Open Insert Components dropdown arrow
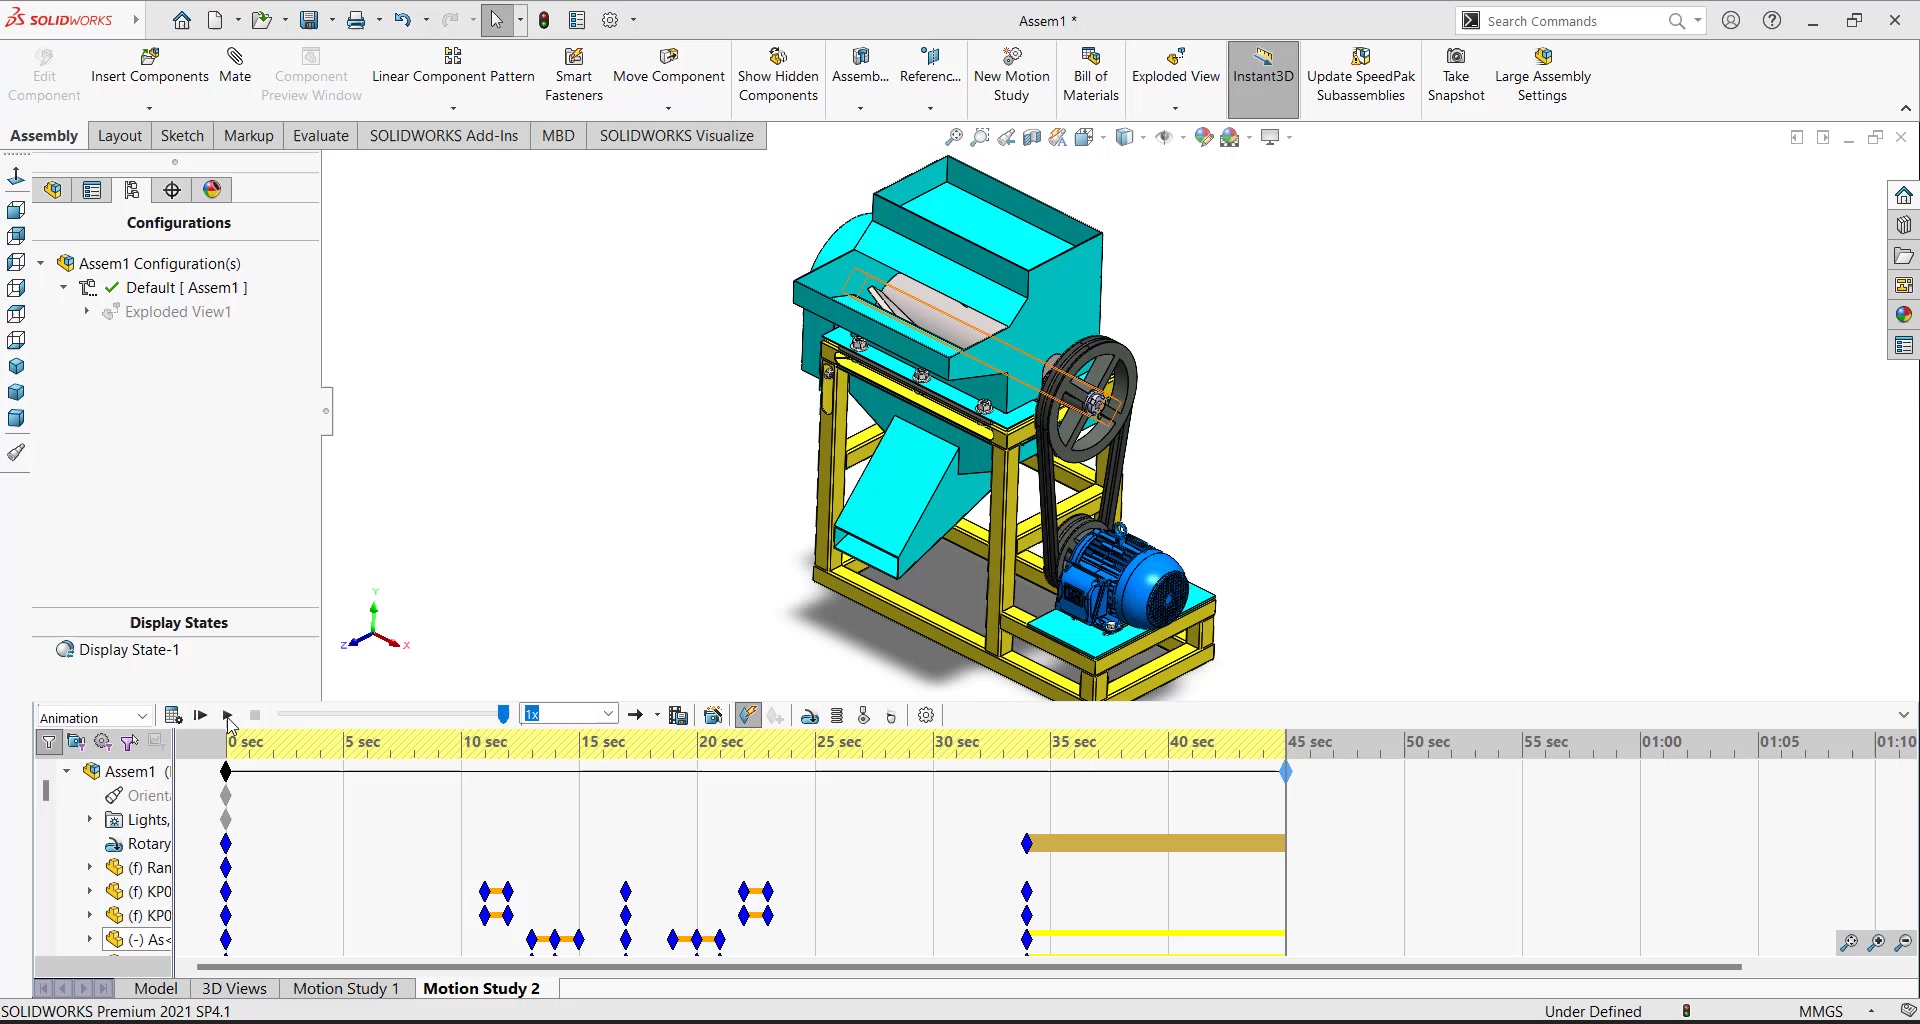 (149, 107)
